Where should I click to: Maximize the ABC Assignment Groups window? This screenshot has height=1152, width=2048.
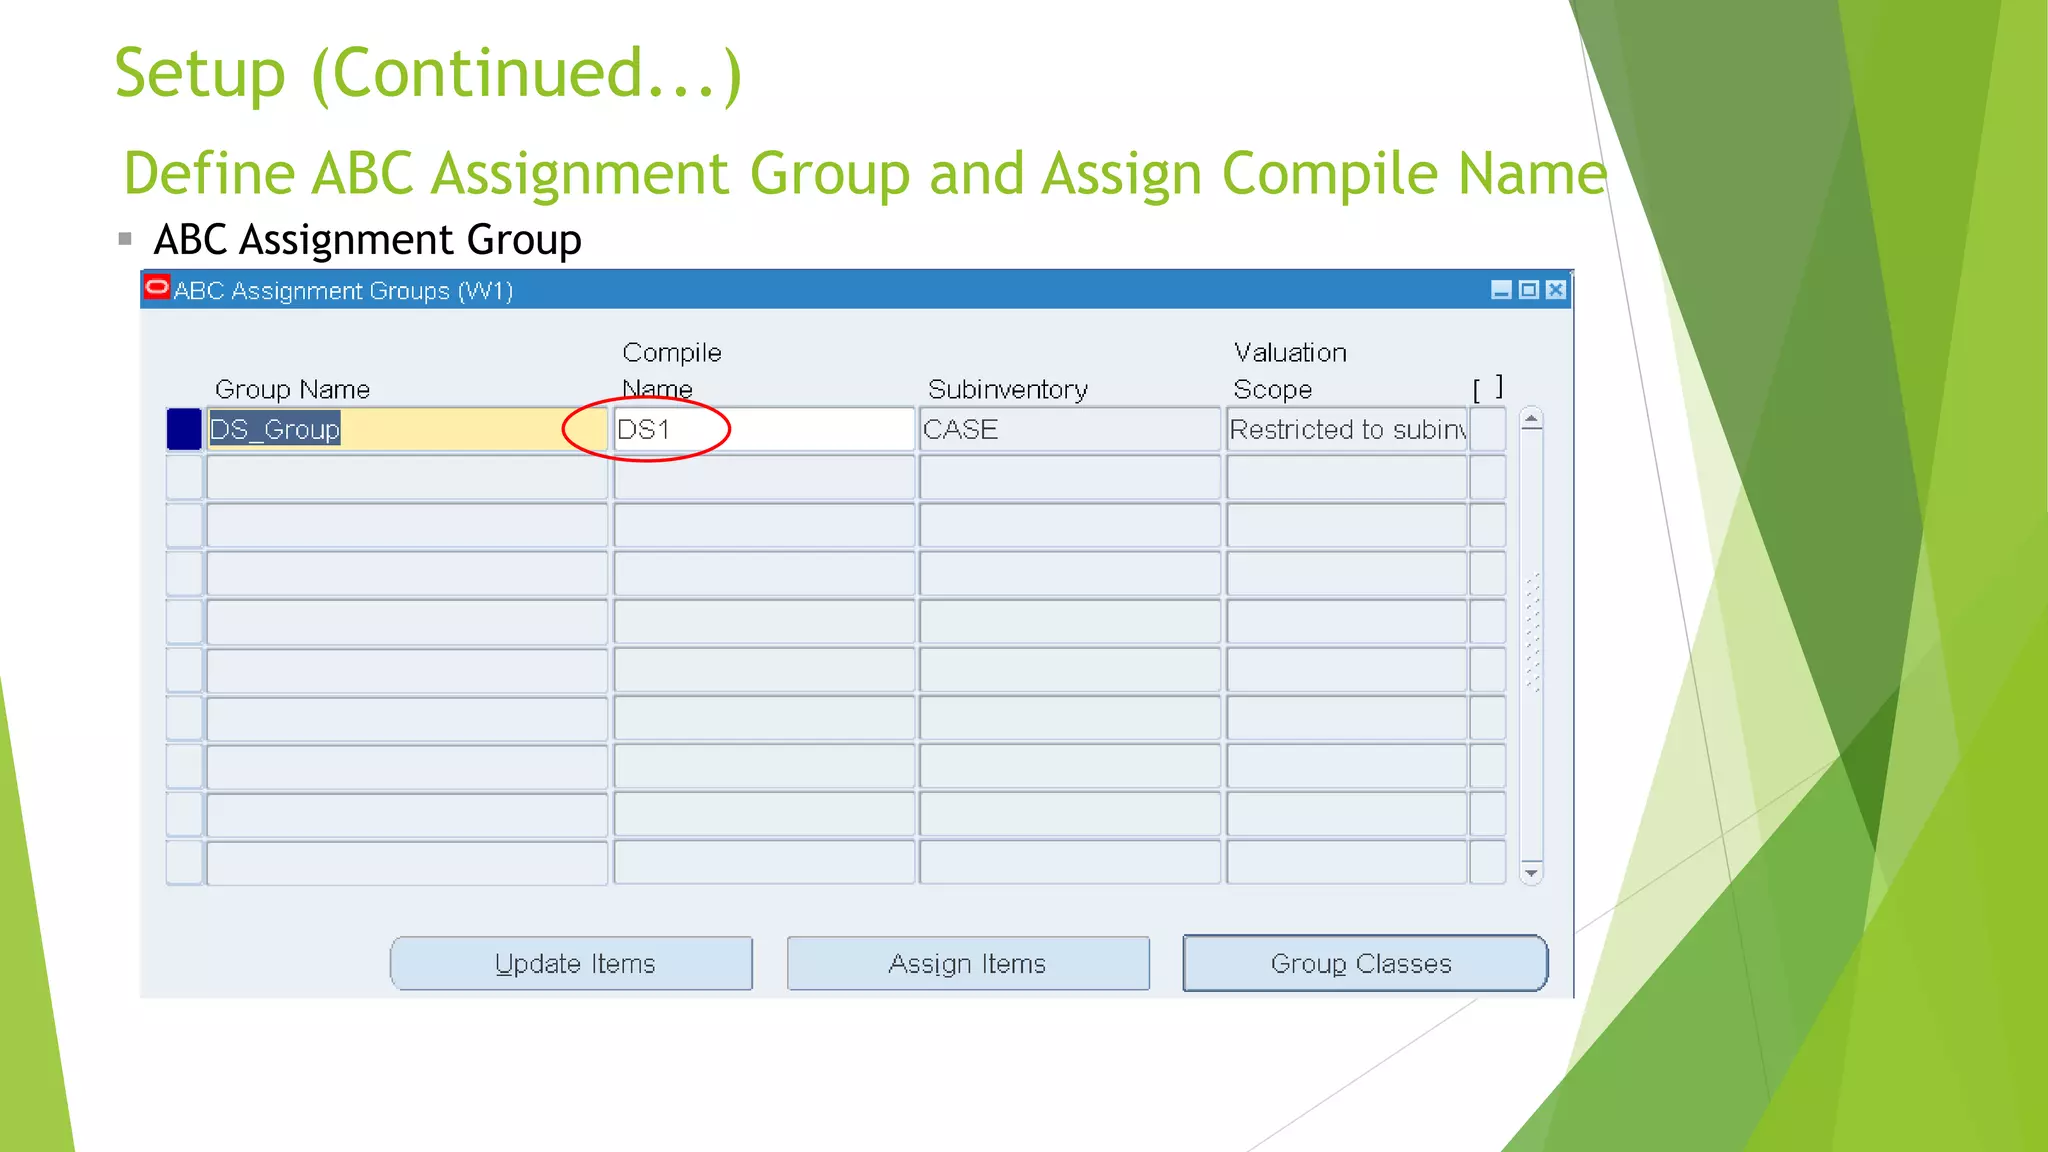coord(1528,290)
